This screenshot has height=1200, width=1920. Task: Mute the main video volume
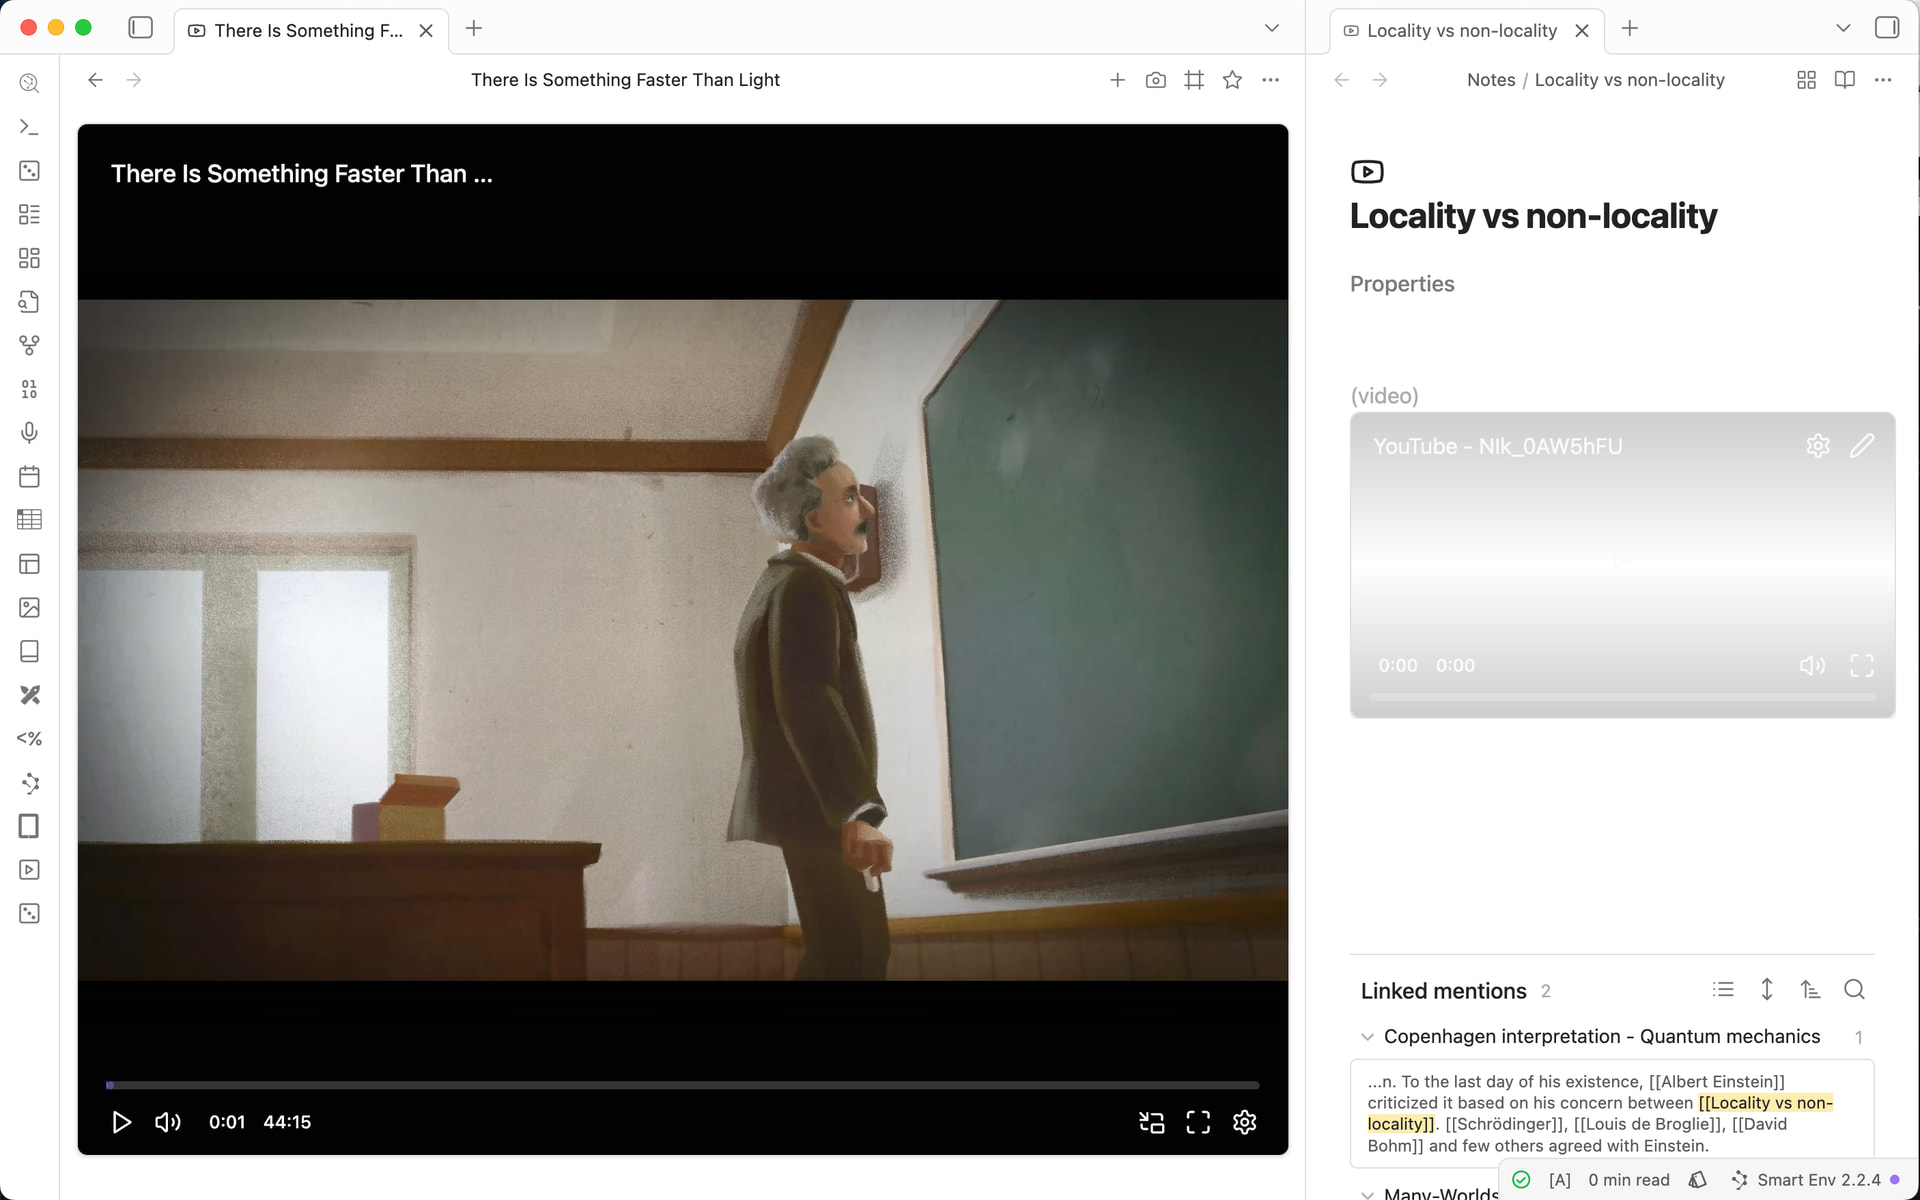(x=167, y=1122)
